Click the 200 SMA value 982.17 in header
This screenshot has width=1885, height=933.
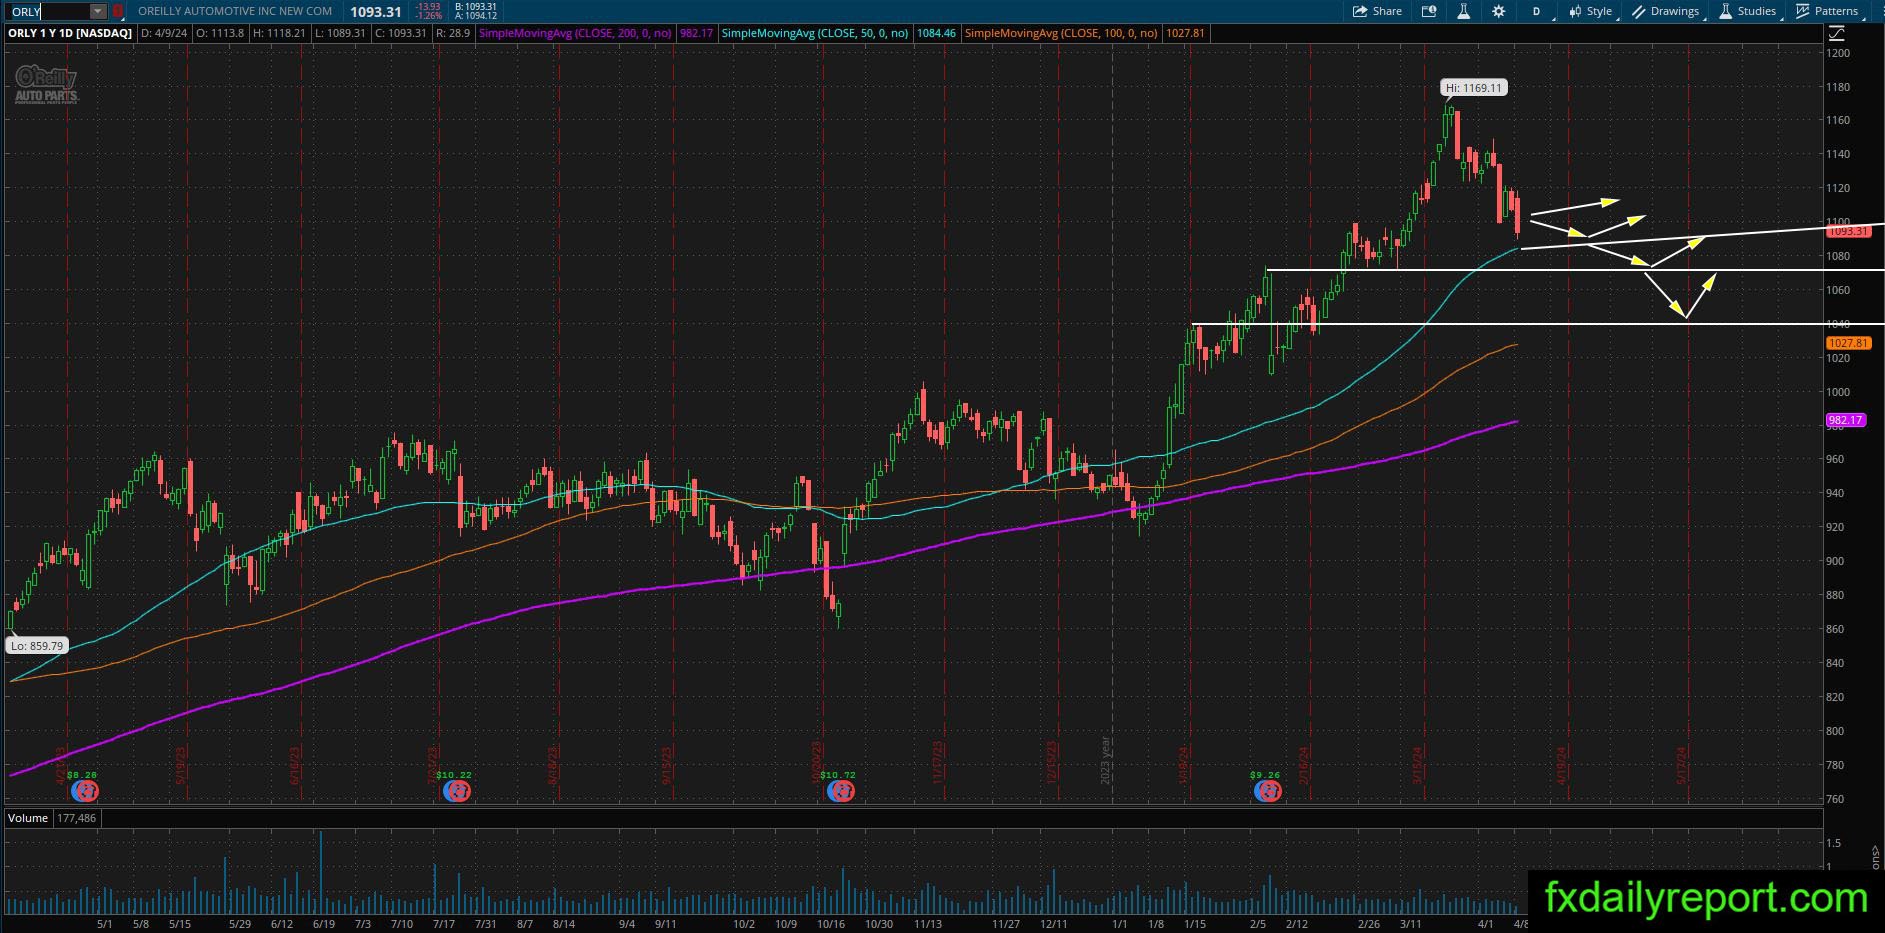[696, 33]
